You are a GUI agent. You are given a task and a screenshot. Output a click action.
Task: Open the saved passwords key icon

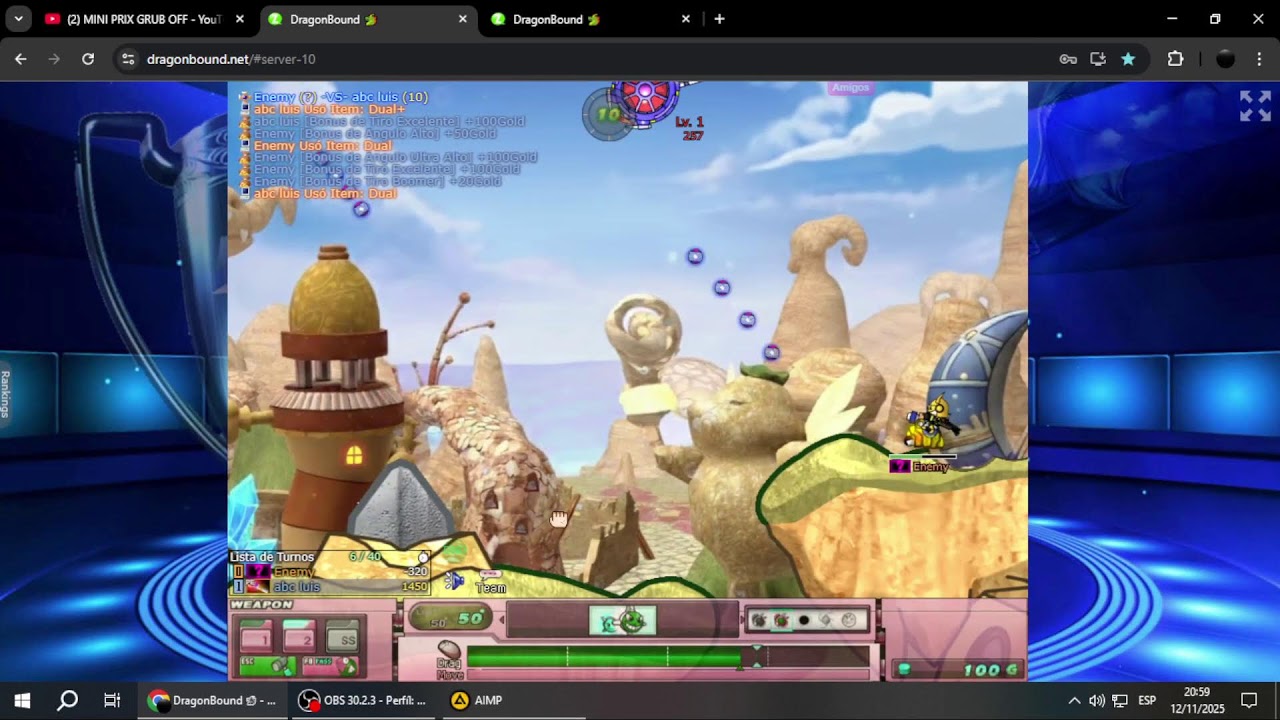click(x=1068, y=59)
